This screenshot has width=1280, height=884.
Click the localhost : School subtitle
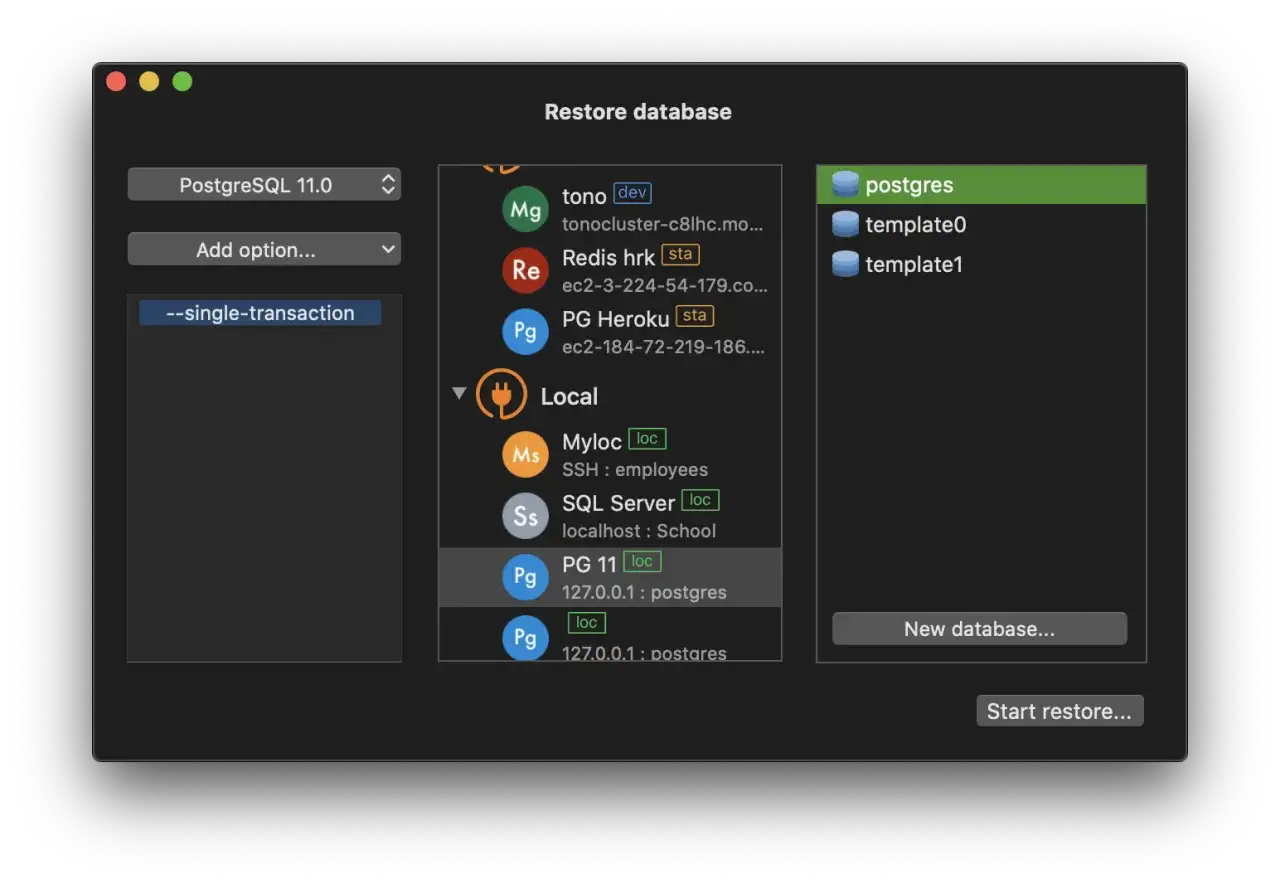(639, 531)
